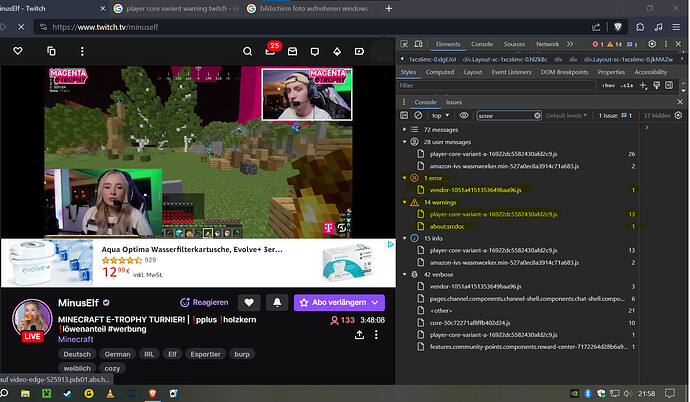
Task: Click the follow heart button beside Reagieren
Action: pos(249,303)
